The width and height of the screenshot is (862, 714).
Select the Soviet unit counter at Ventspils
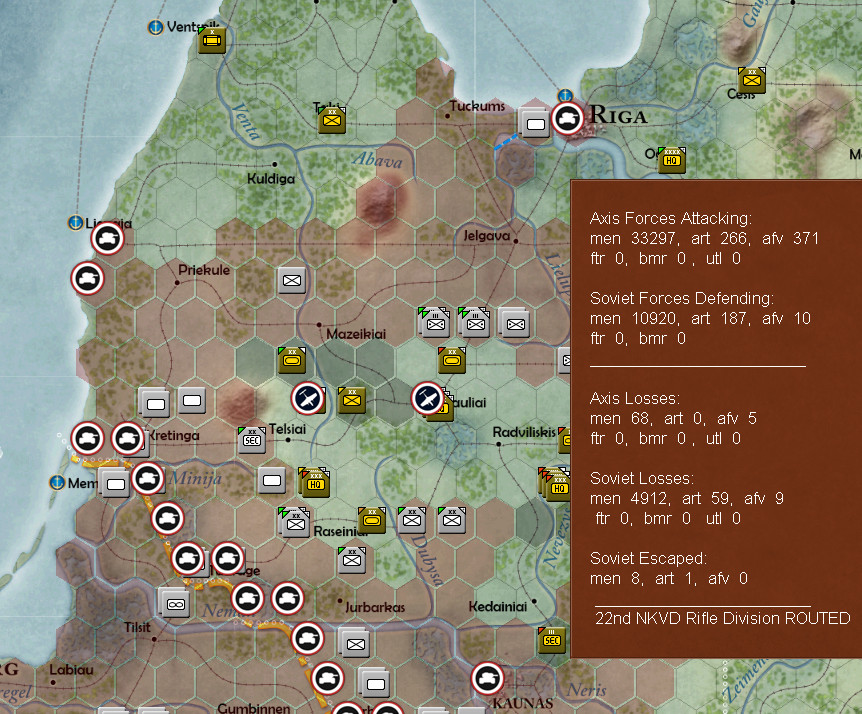tap(212, 40)
